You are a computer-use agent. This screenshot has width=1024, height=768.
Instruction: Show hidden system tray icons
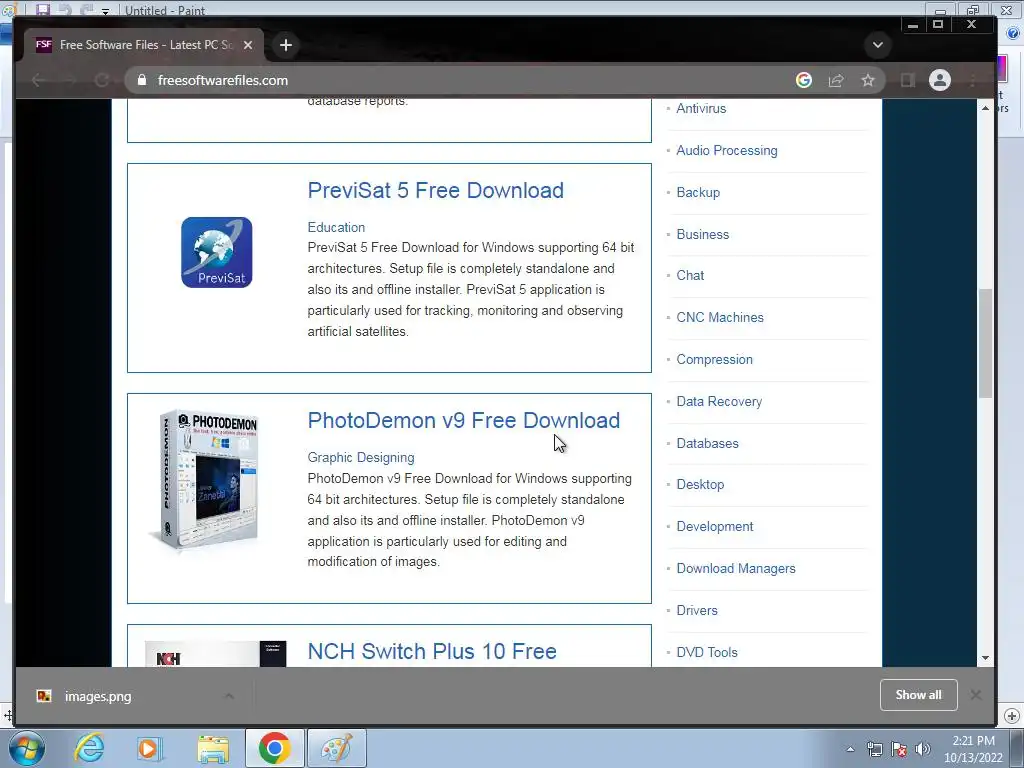click(x=850, y=749)
